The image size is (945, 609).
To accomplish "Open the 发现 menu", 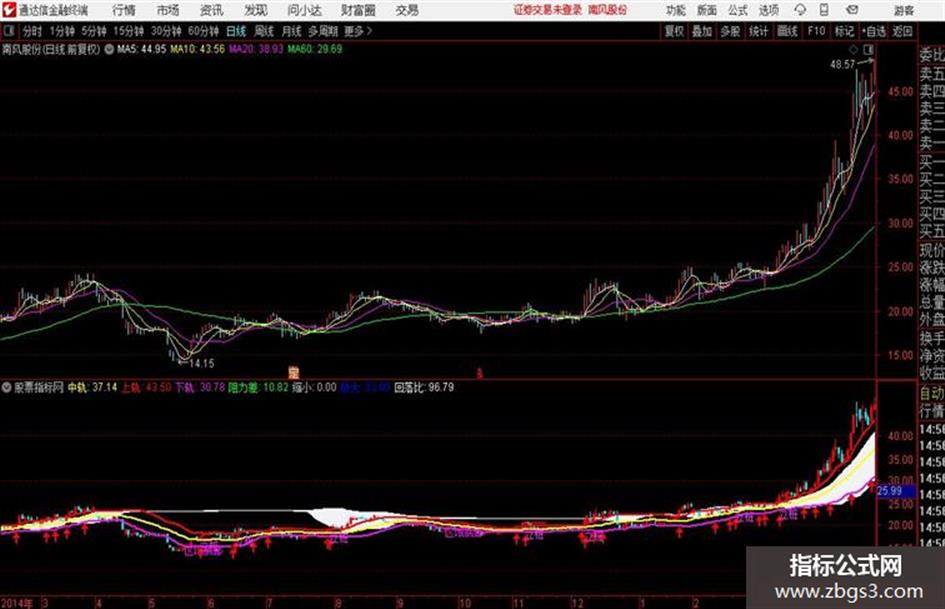I will pyautogui.click(x=256, y=10).
